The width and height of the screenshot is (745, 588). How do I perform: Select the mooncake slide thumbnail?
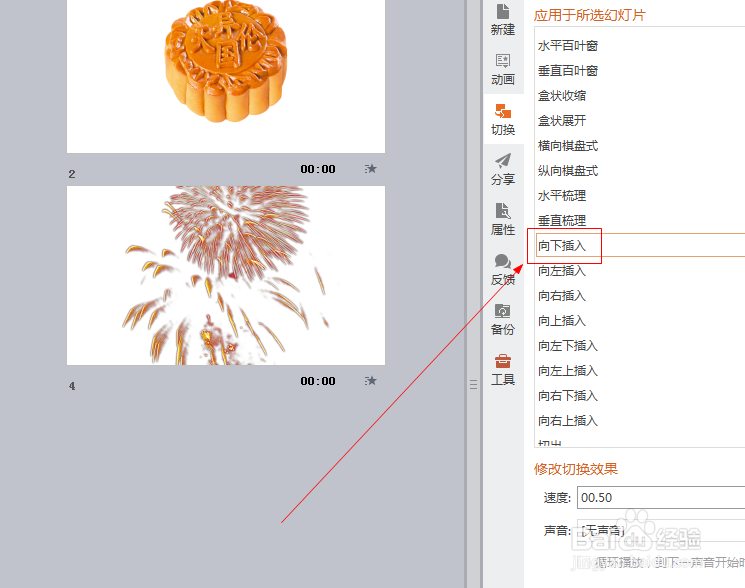(x=226, y=76)
